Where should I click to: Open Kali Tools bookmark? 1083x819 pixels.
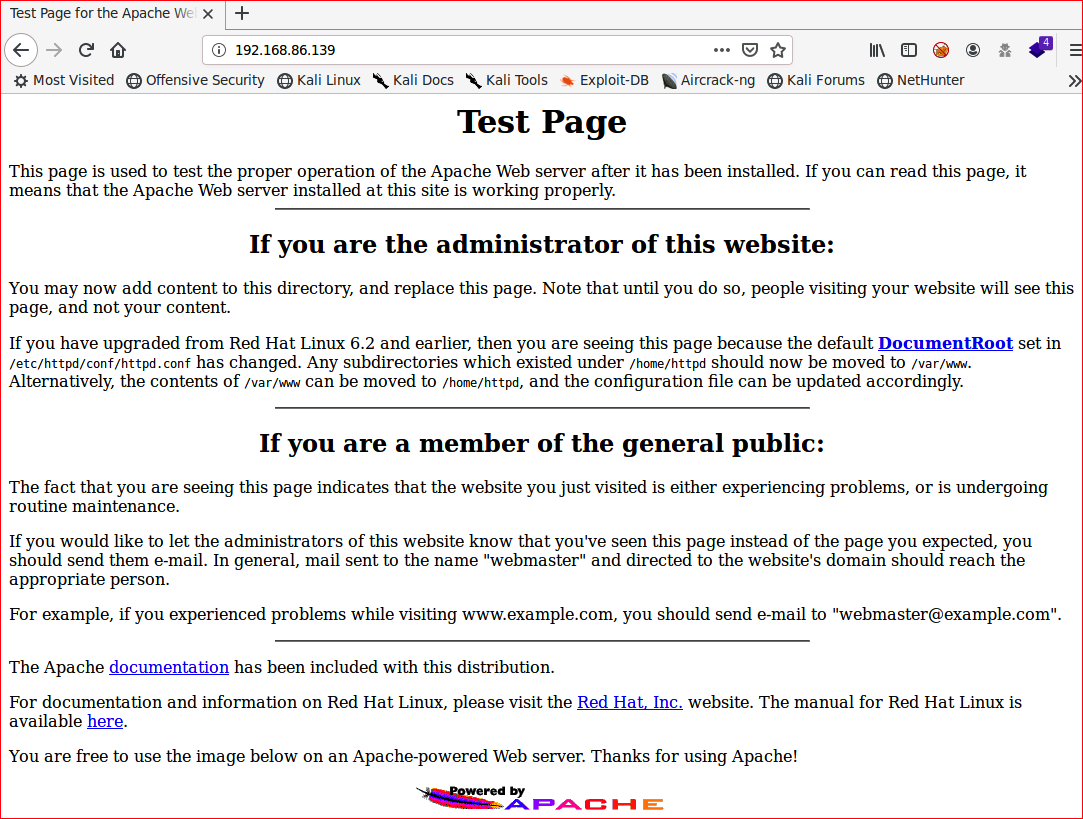pos(507,80)
